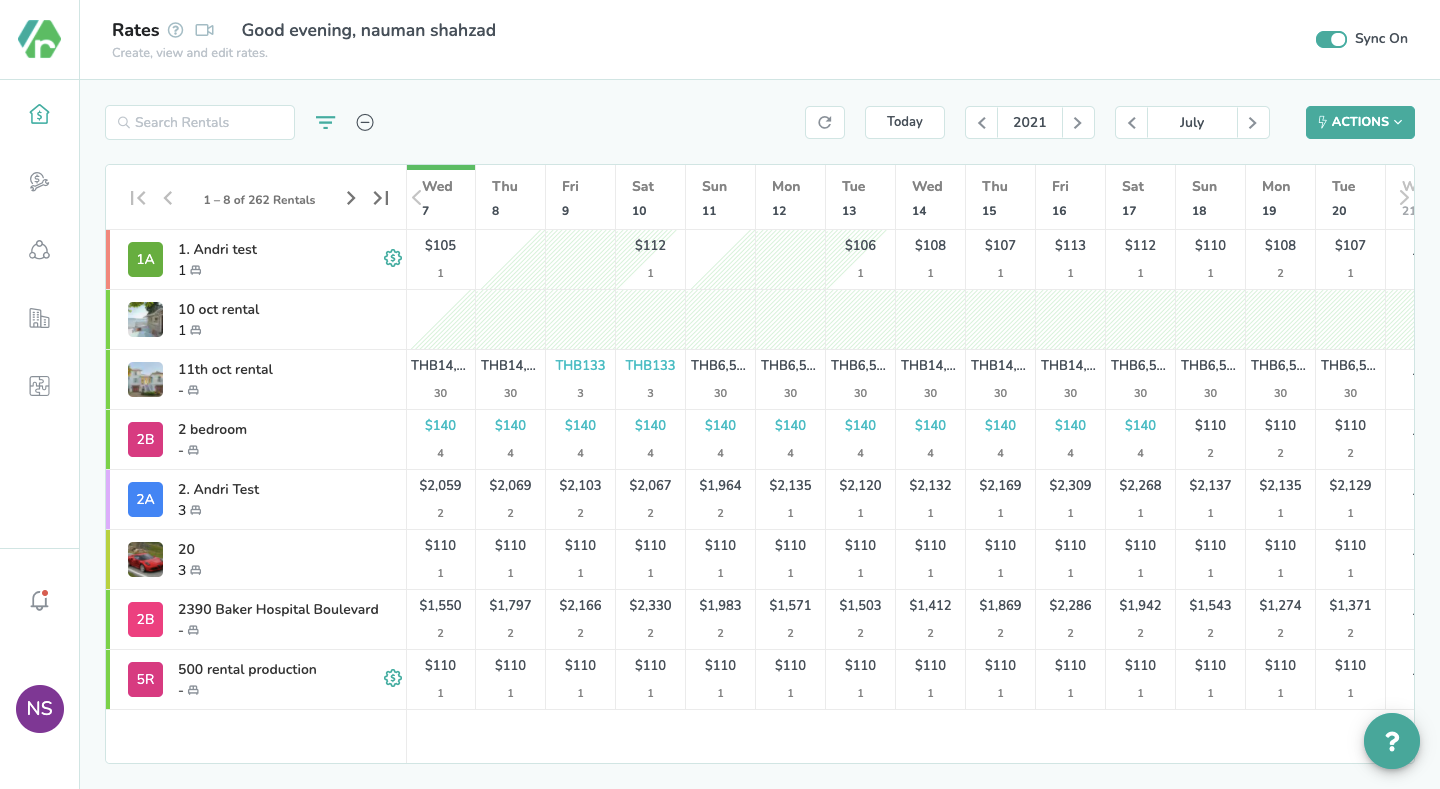Move calendar dates forward using the right chevron
Image resolution: width=1440 pixels, height=789 pixels.
pos(1404,198)
